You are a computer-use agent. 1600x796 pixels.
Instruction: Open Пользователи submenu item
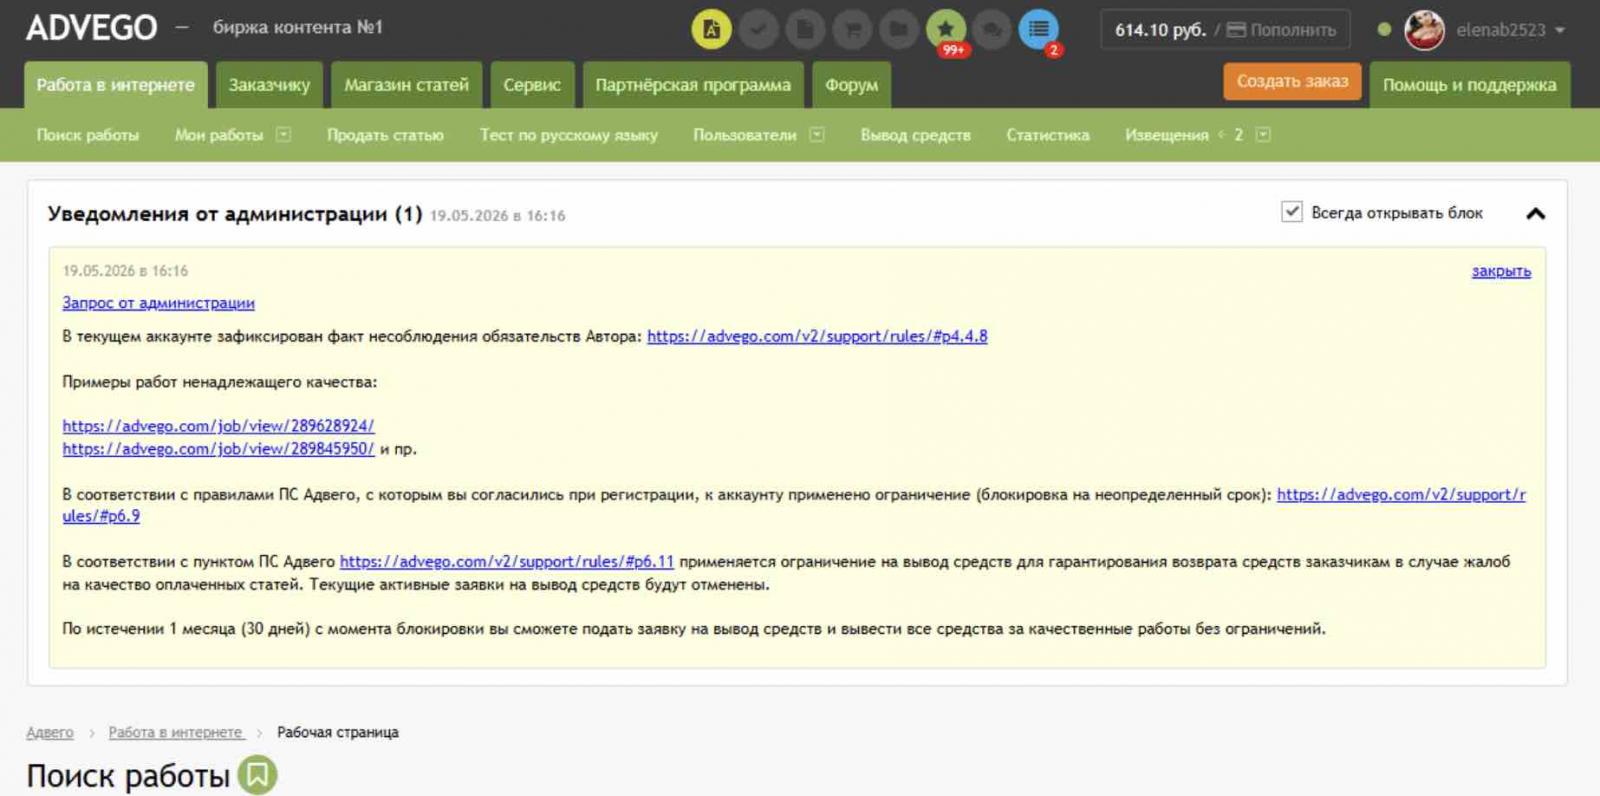point(745,135)
